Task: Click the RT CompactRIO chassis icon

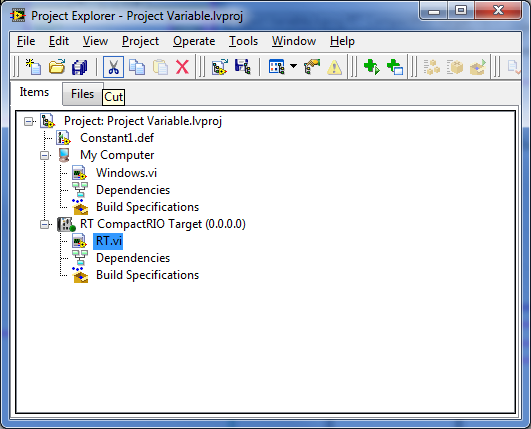Action: (x=66, y=224)
